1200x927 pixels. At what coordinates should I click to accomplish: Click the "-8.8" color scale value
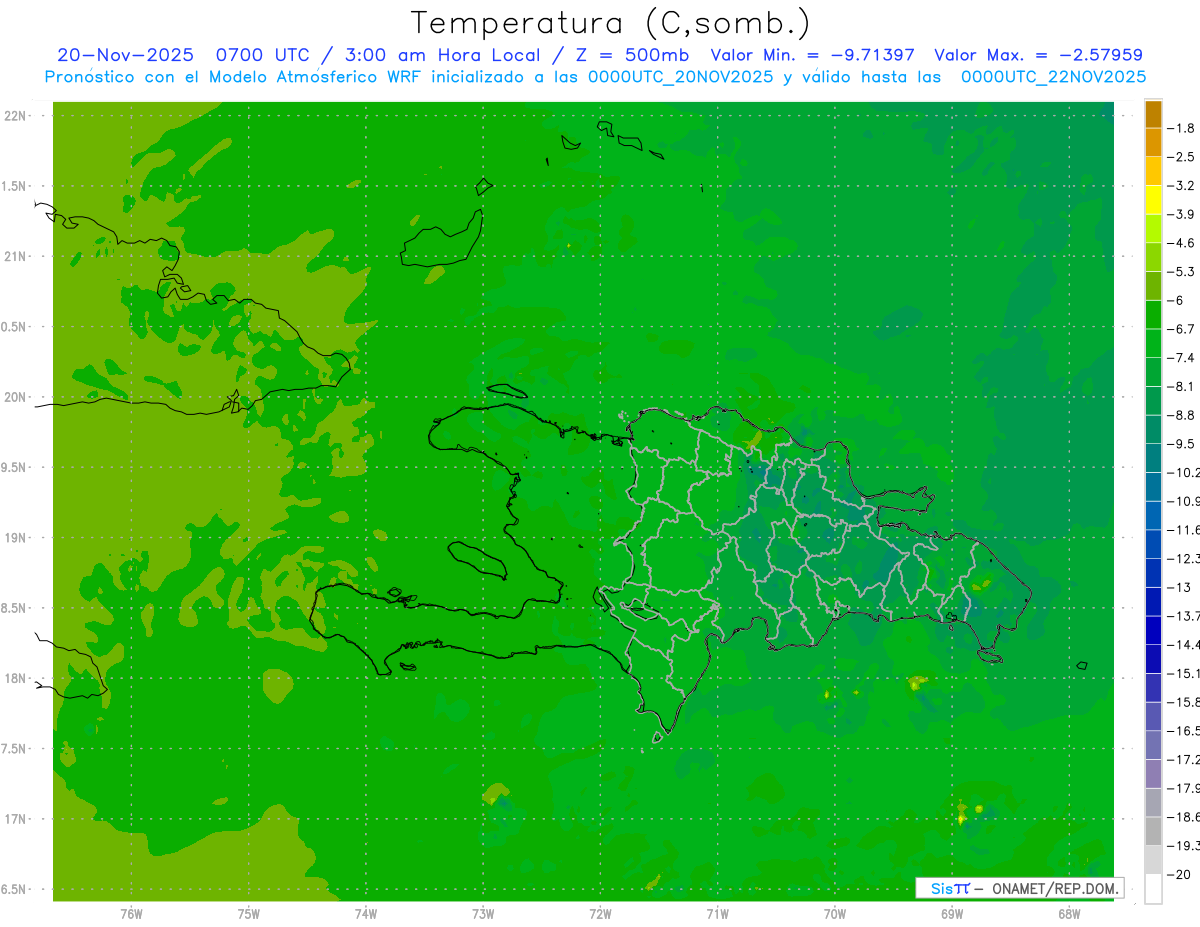1181,415
